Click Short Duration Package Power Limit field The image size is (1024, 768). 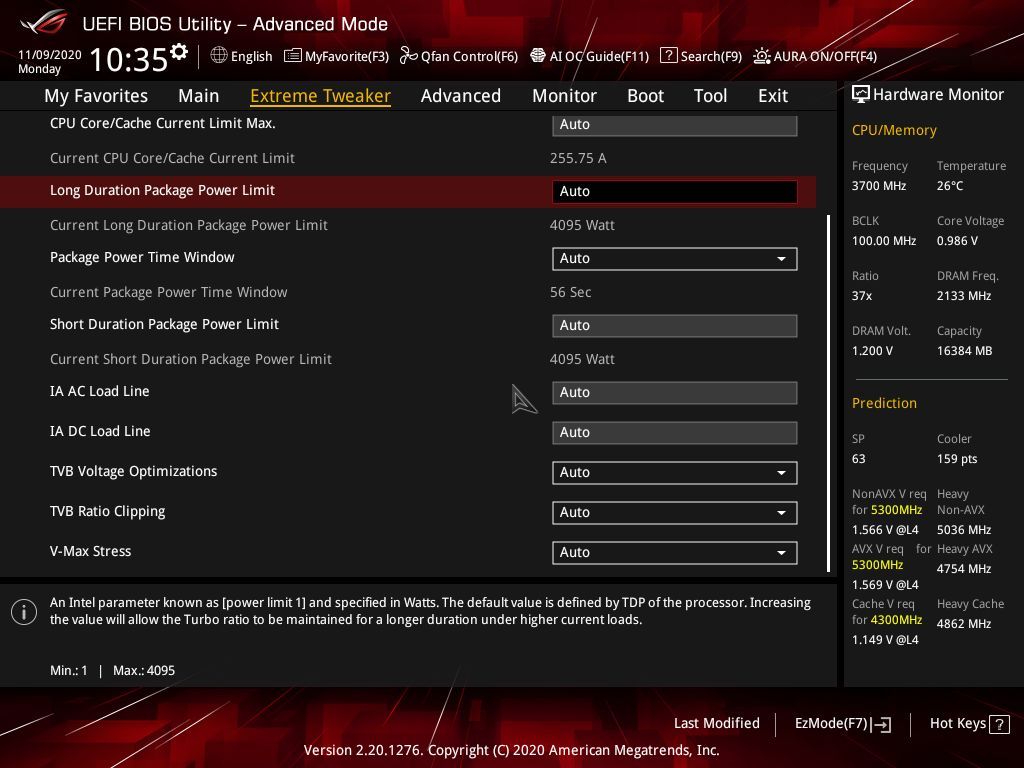674,326
